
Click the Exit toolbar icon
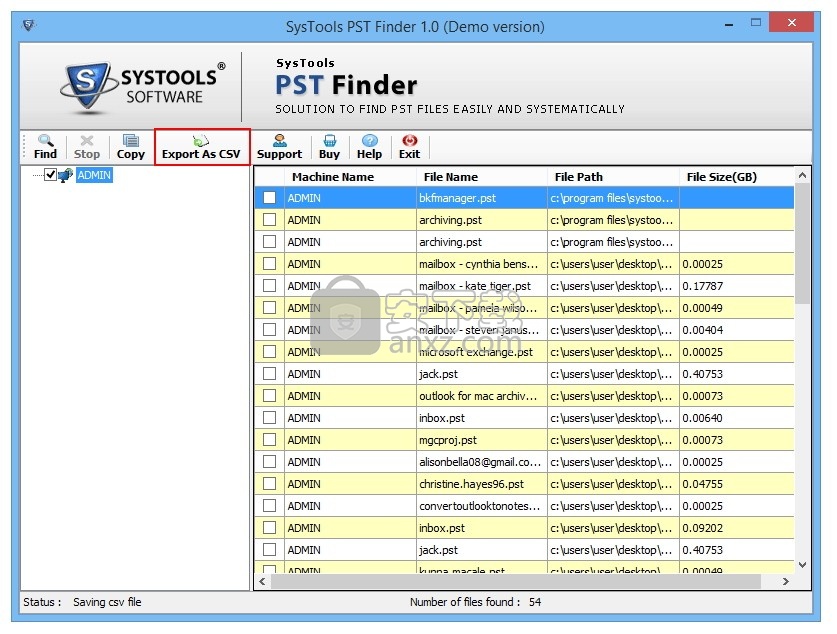pyautogui.click(x=409, y=140)
